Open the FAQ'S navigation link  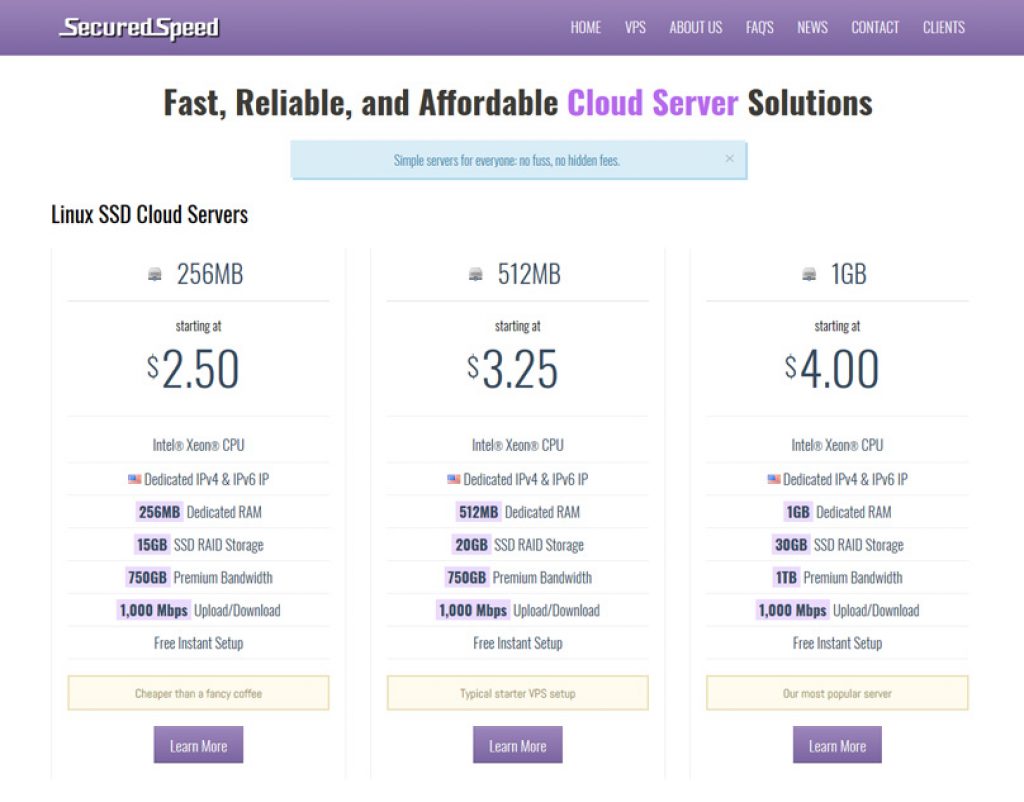click(x=760, y=27)
